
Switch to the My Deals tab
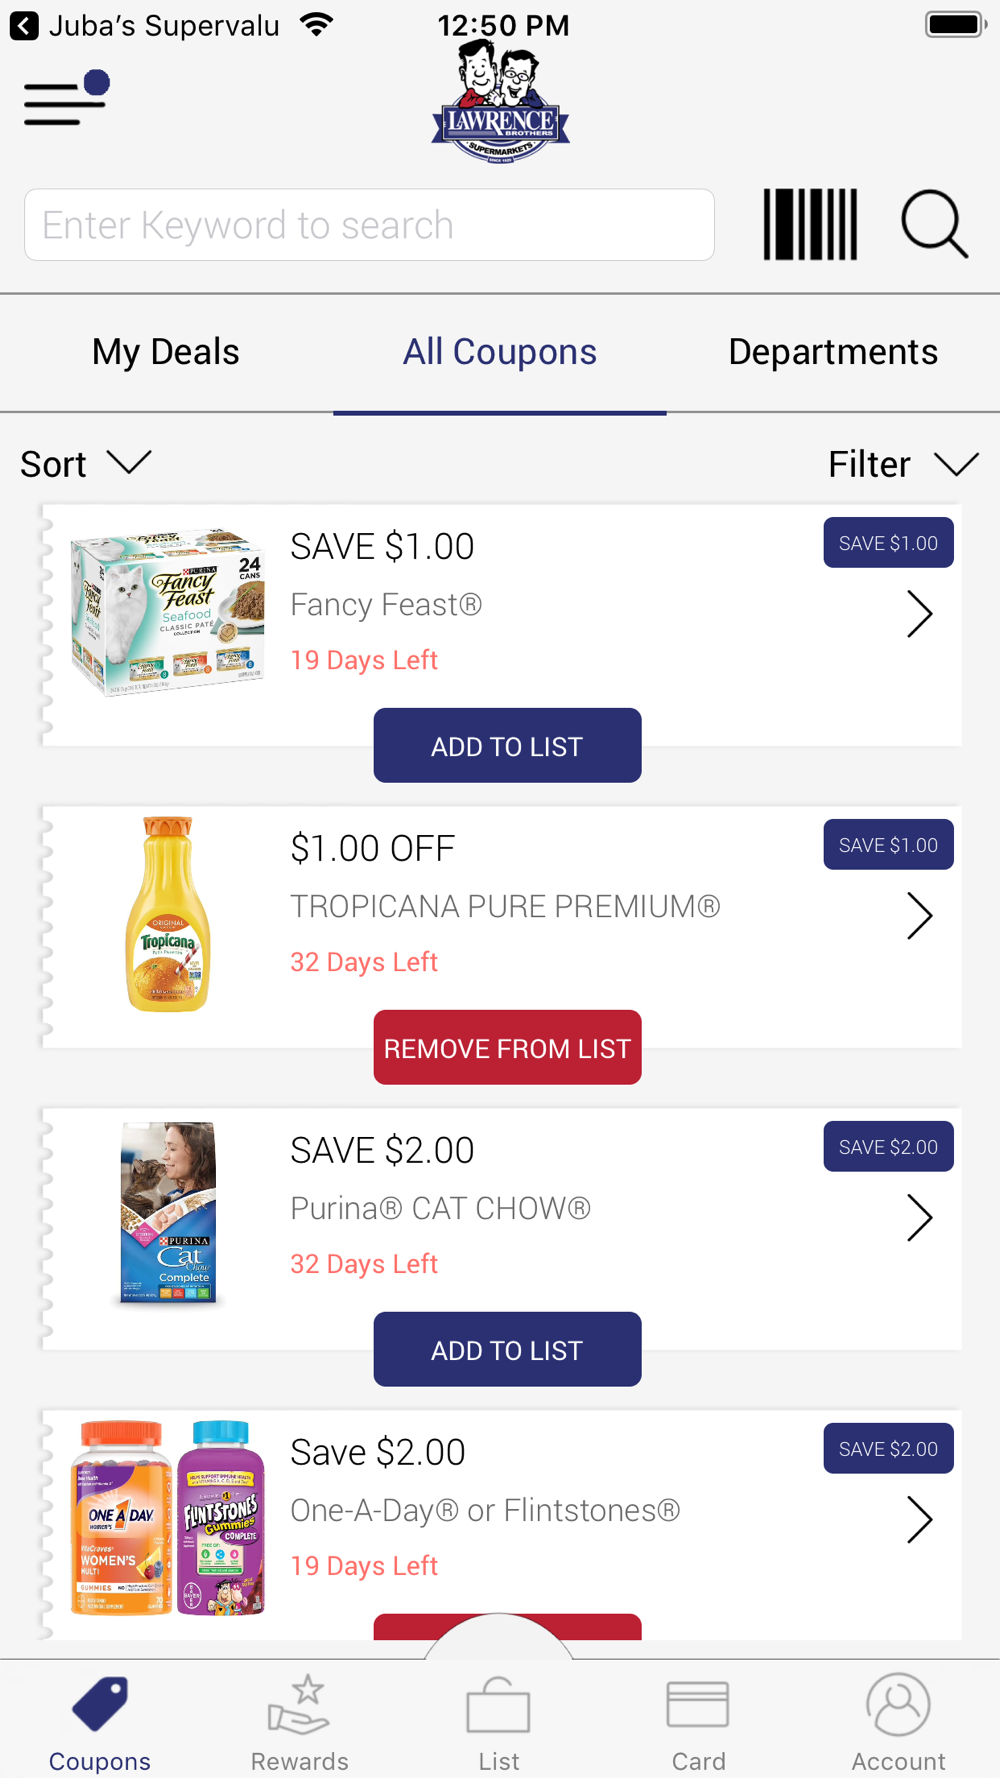tap(166, 352)
